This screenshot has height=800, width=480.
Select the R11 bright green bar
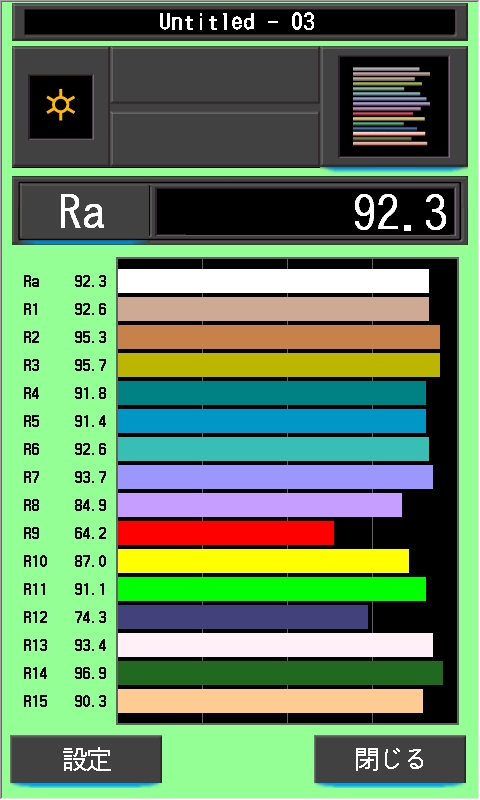[x=272, y=589]
